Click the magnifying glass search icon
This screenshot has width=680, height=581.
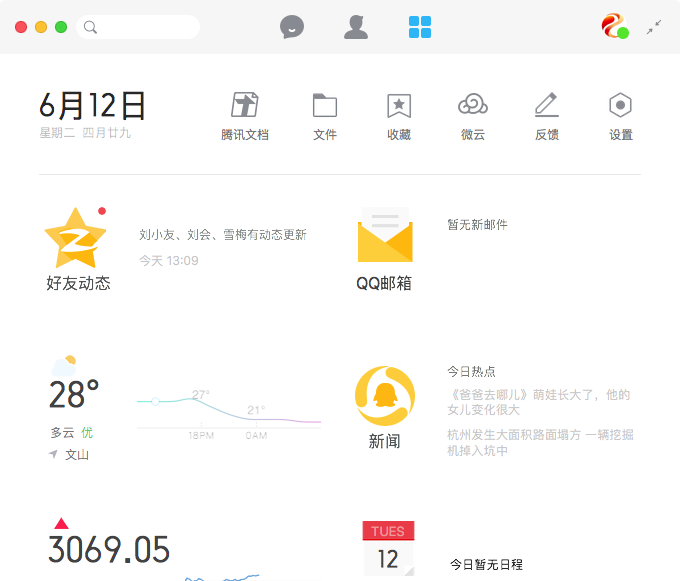coord(90,27)
